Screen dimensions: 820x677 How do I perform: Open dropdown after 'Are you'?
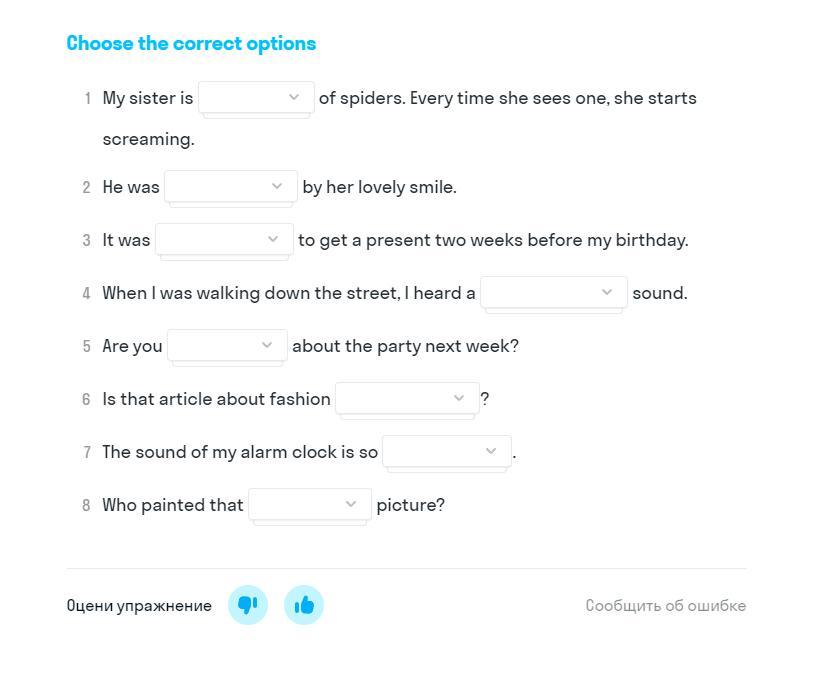(x=227, y=345)
